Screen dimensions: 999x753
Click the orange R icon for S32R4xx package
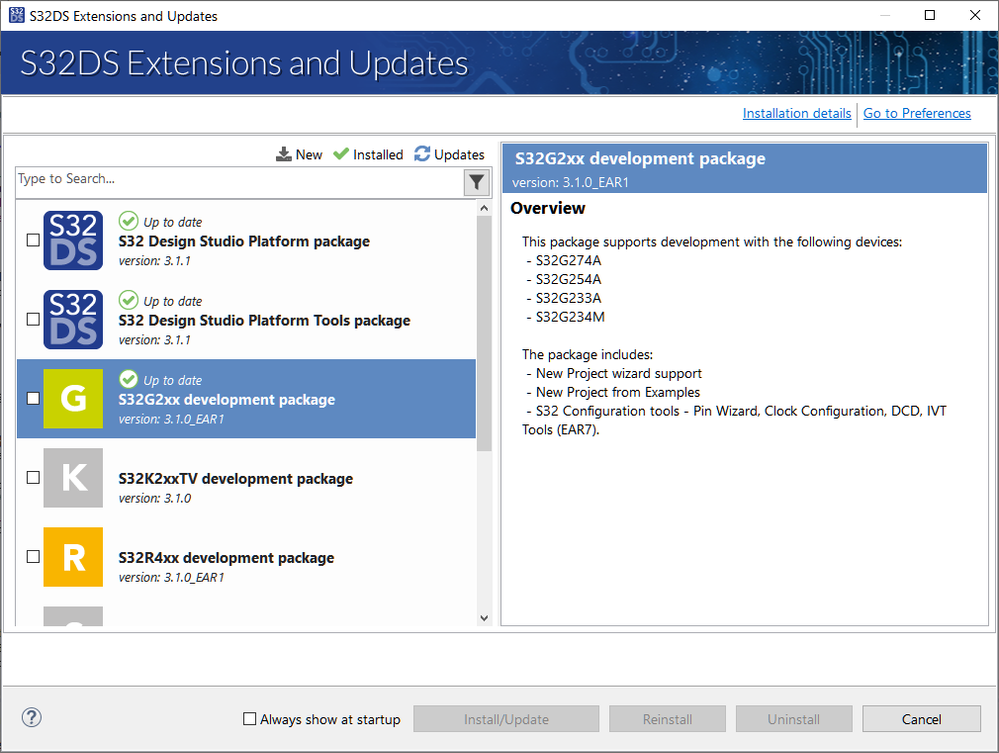click(x=73, y=557)
